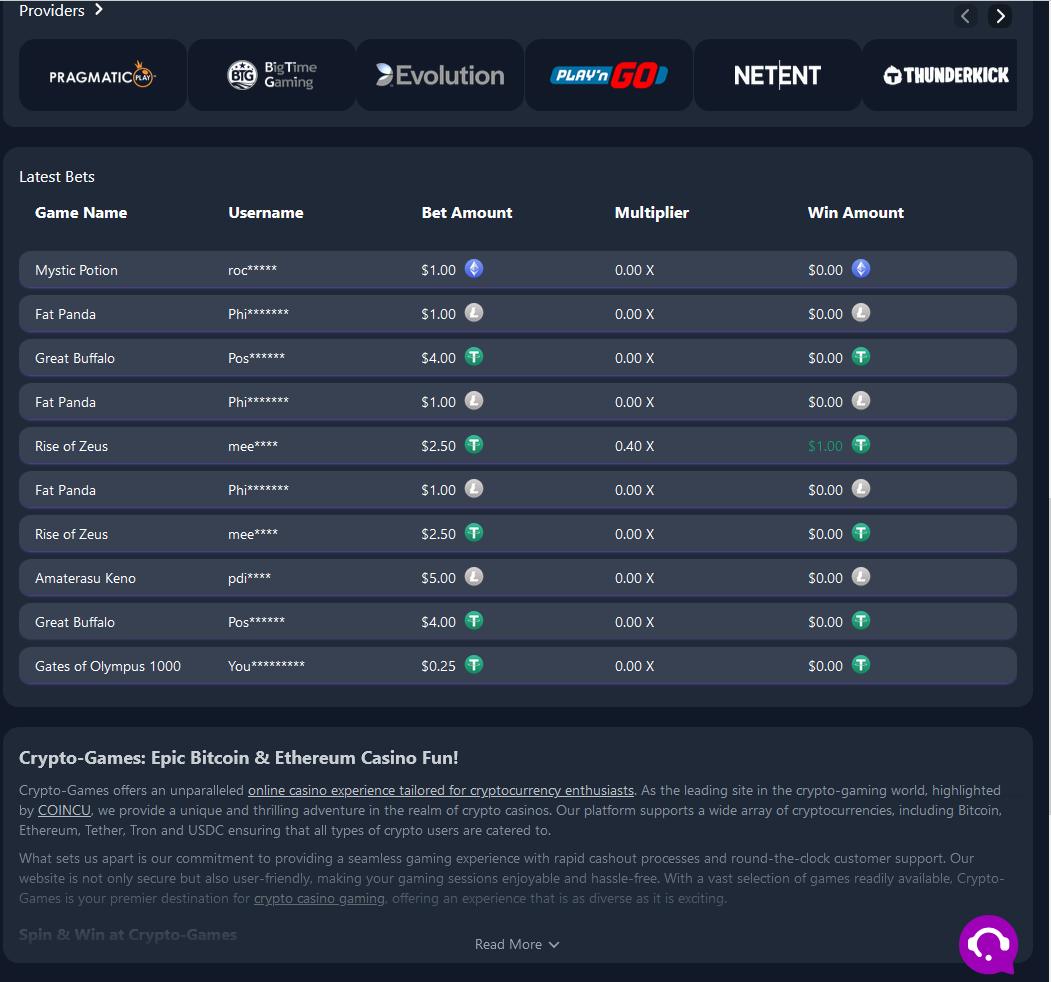Viewport: 1051px width, 982px height.
Task: Click the Multiplier column header
Action: click(652, 212)
